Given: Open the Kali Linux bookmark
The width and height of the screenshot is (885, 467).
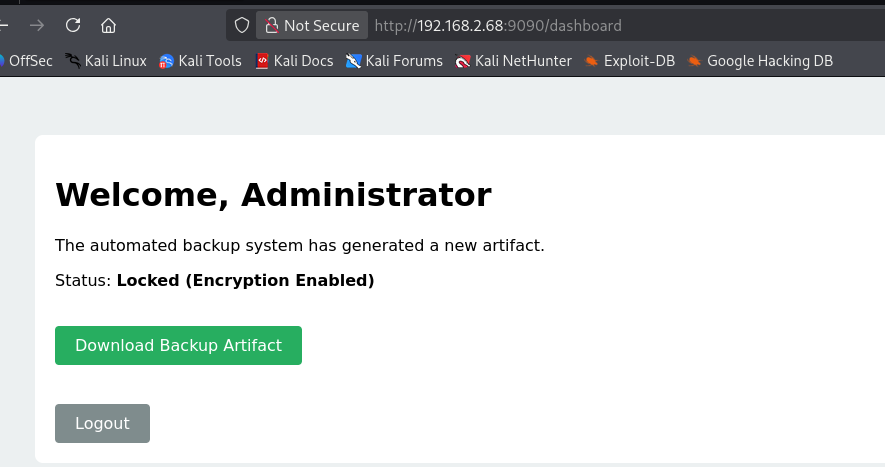Looking at the screenshot, I should [106, 61].
